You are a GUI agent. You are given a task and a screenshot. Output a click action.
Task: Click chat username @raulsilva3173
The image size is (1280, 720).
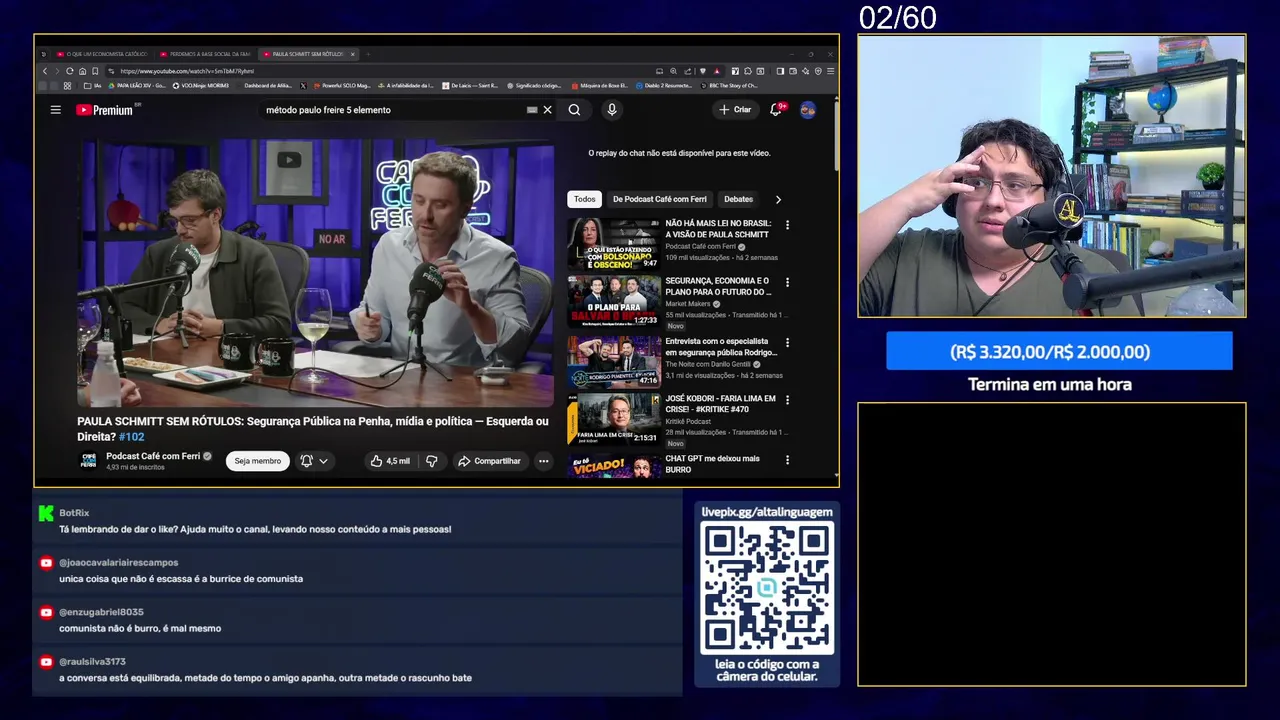tap(92, 662)
